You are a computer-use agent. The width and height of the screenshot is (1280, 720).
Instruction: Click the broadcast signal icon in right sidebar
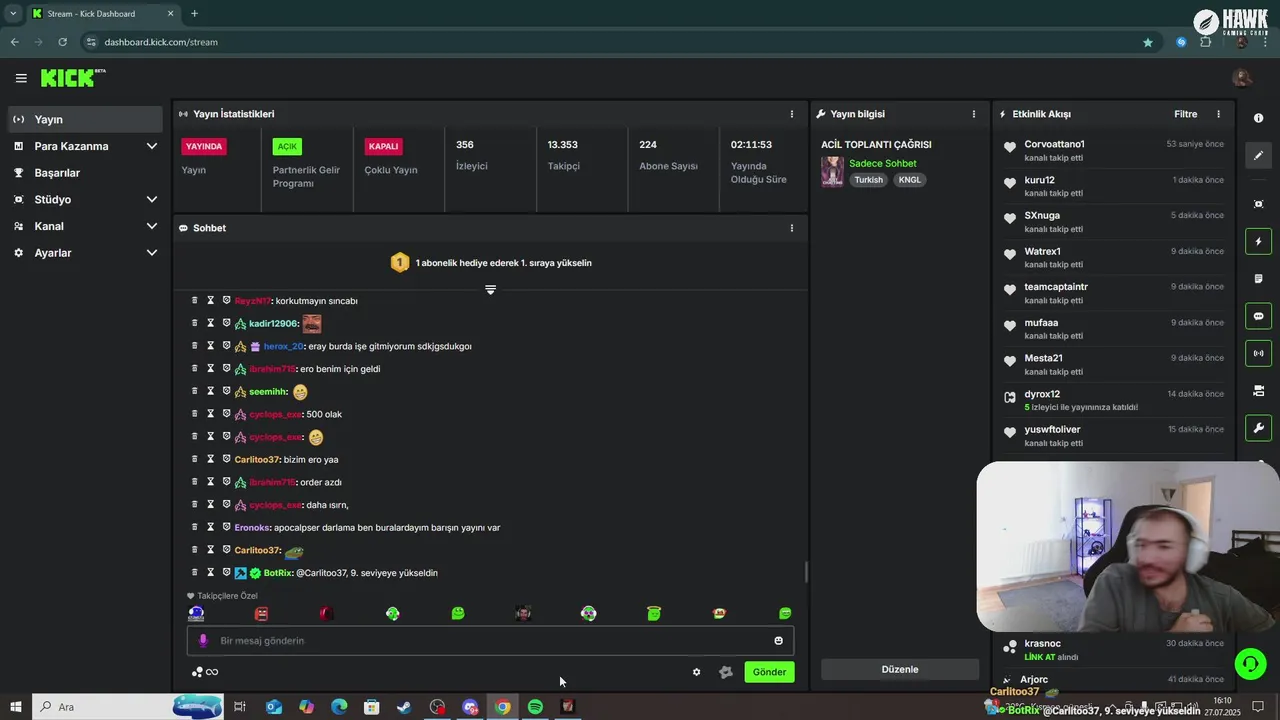1258,353
